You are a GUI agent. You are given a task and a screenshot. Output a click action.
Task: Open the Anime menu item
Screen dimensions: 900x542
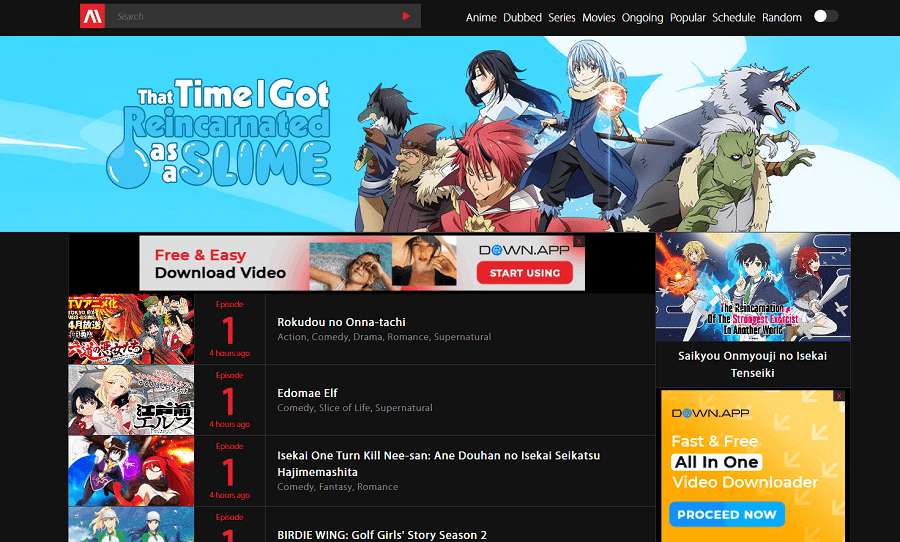click(x=481, y=17)
